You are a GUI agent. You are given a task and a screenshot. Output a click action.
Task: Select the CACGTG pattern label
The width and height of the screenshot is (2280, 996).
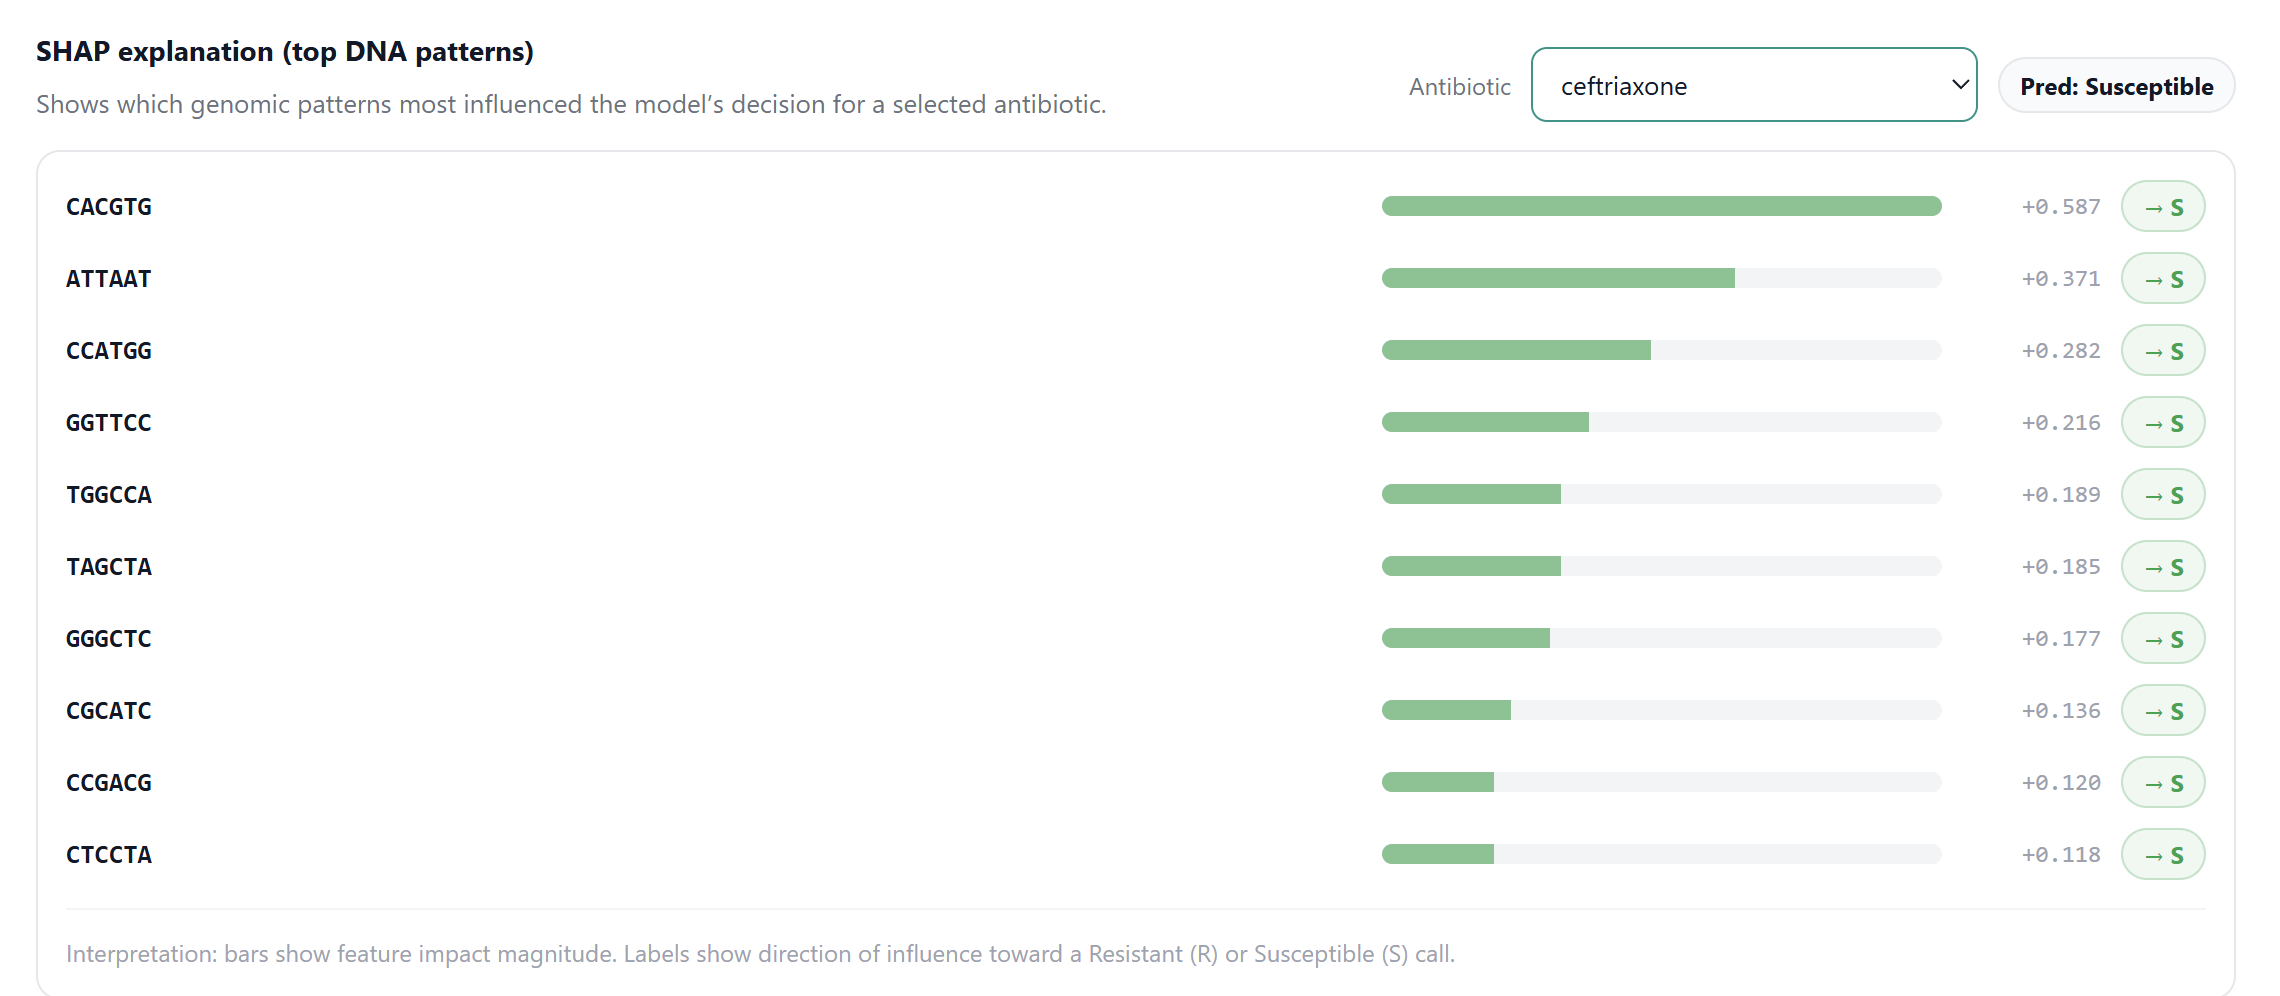[109, 207]
